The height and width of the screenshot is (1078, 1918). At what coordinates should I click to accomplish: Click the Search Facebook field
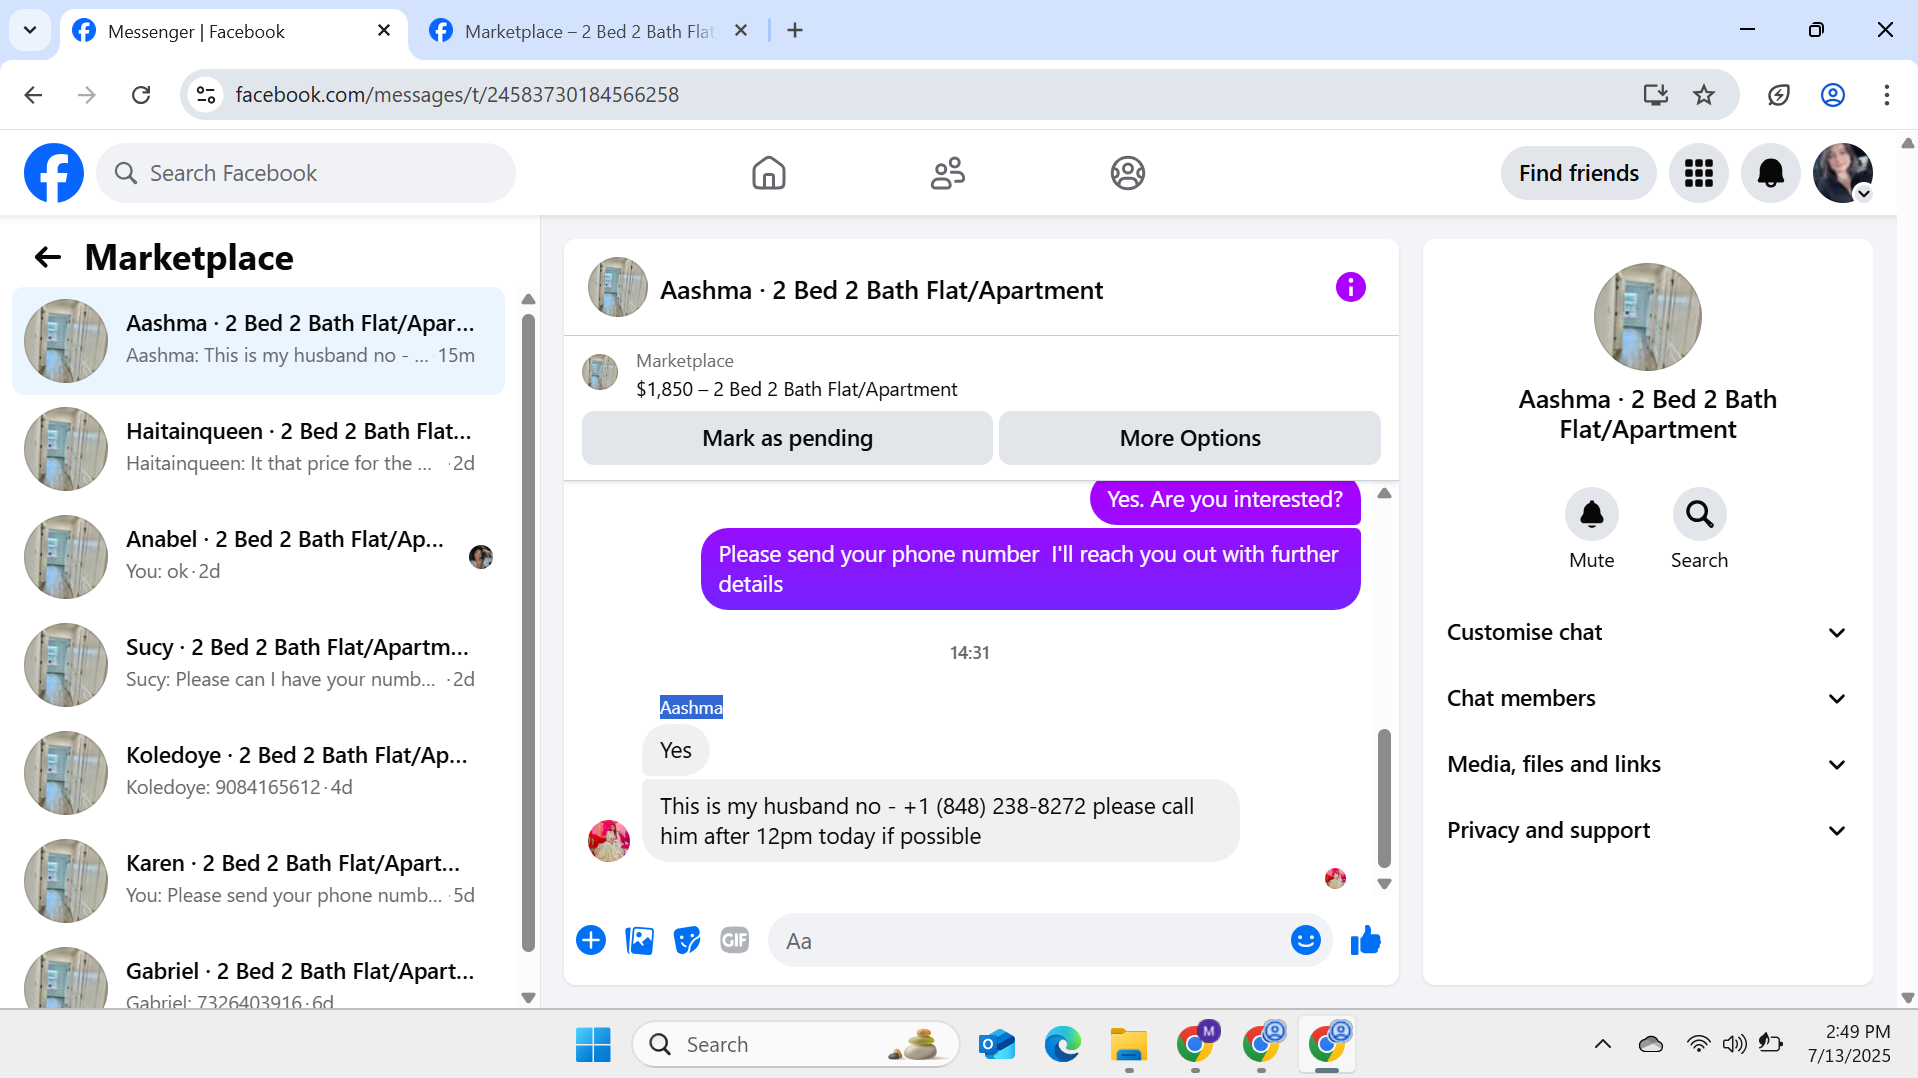pos(306,173)
